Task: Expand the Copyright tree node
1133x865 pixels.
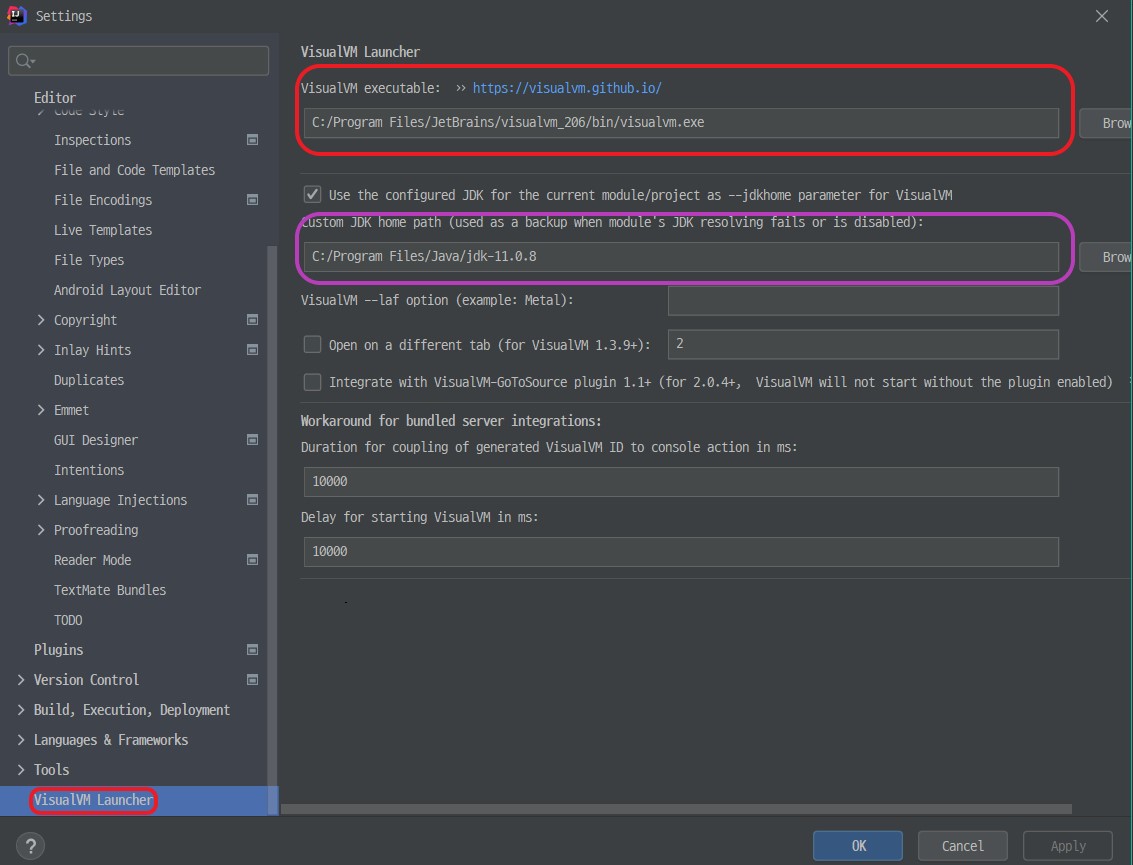Action: [x=40, y=319]
